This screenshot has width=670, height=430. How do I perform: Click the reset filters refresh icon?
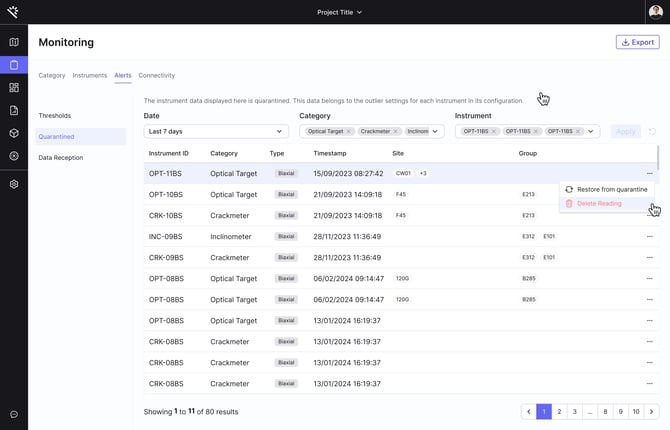coord(653,131)
